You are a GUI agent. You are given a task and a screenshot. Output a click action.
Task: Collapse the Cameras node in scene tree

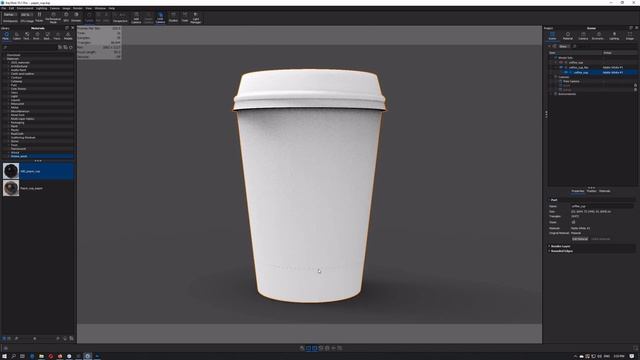[x=556, y=77]
